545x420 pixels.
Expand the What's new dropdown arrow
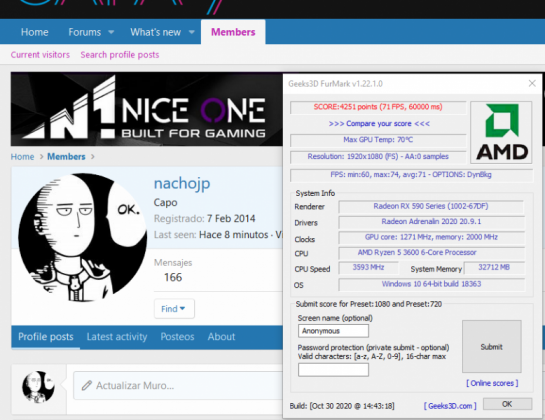click(x=192, y=32)
